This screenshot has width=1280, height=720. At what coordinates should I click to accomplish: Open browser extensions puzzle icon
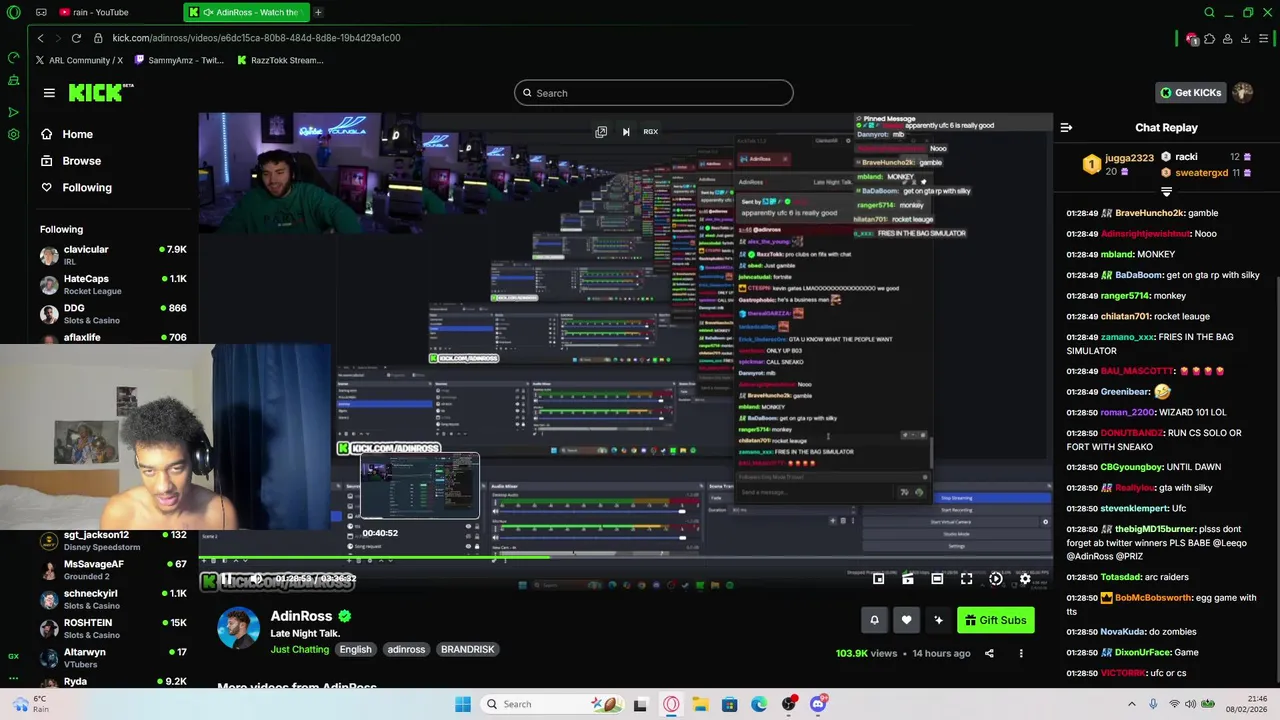(x=1209, y=38)
